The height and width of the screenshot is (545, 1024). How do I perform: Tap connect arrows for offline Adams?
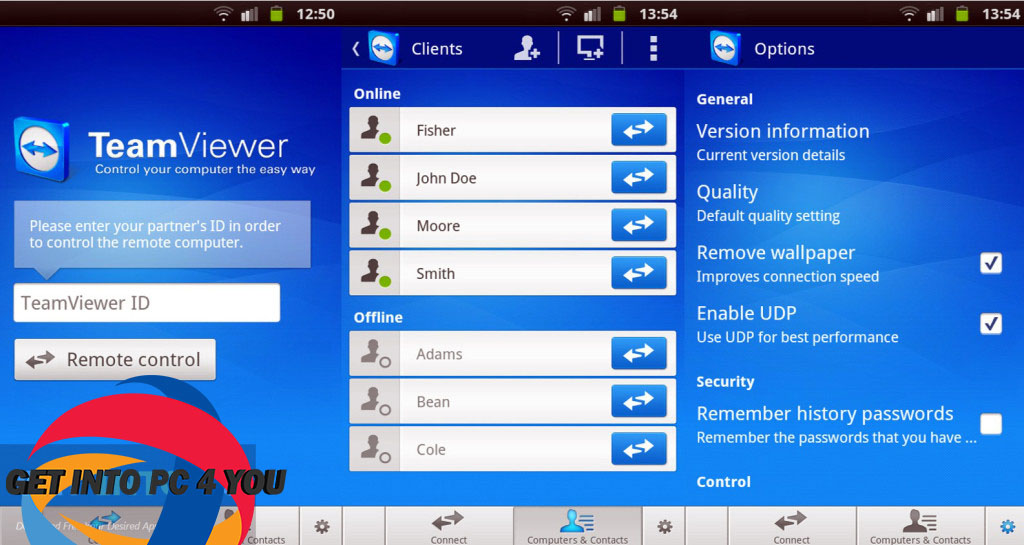point(639,353)
